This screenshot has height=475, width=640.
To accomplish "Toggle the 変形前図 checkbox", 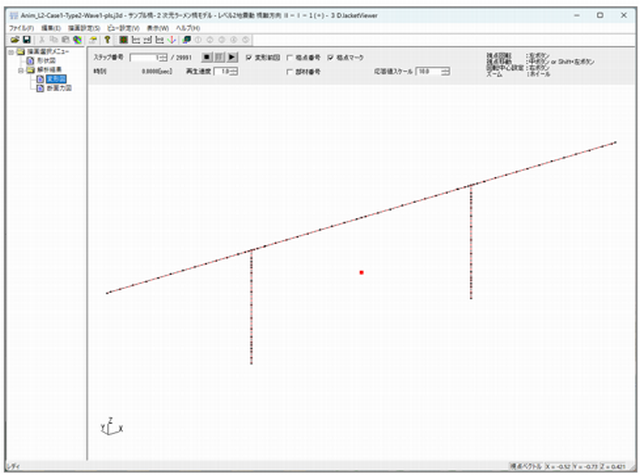I will (249, 58).
